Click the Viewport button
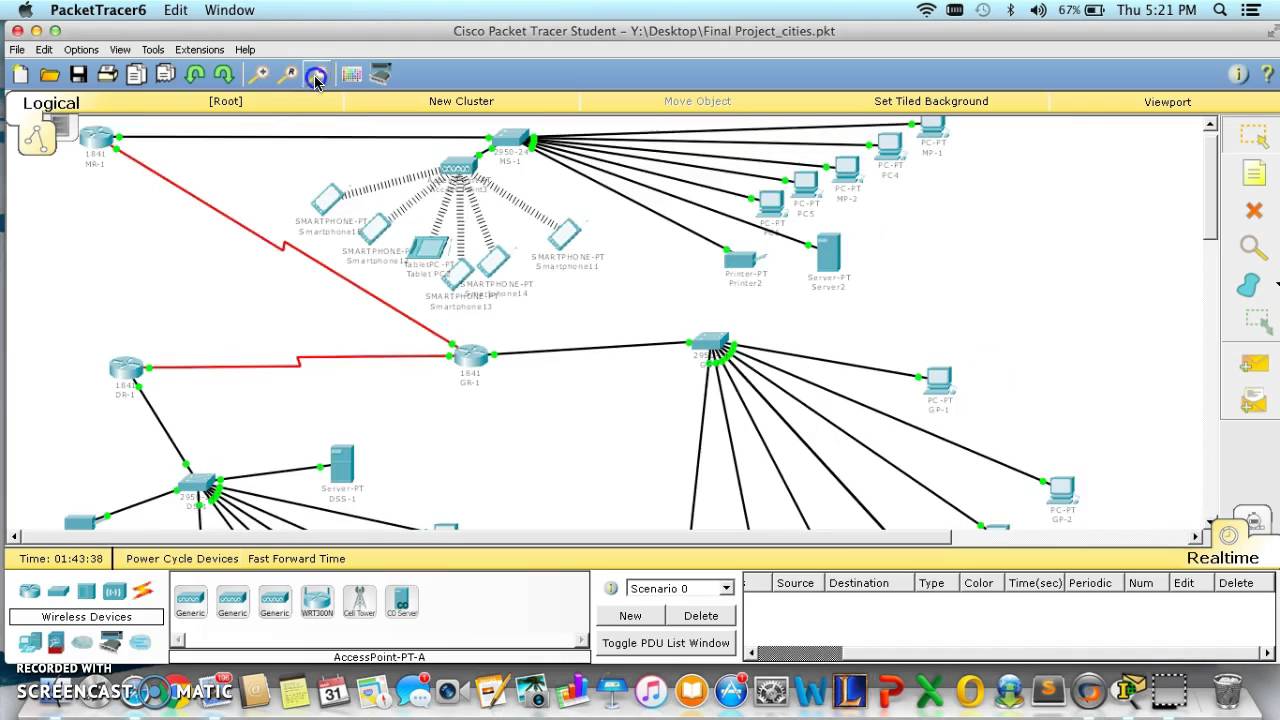 point(1167,102)
